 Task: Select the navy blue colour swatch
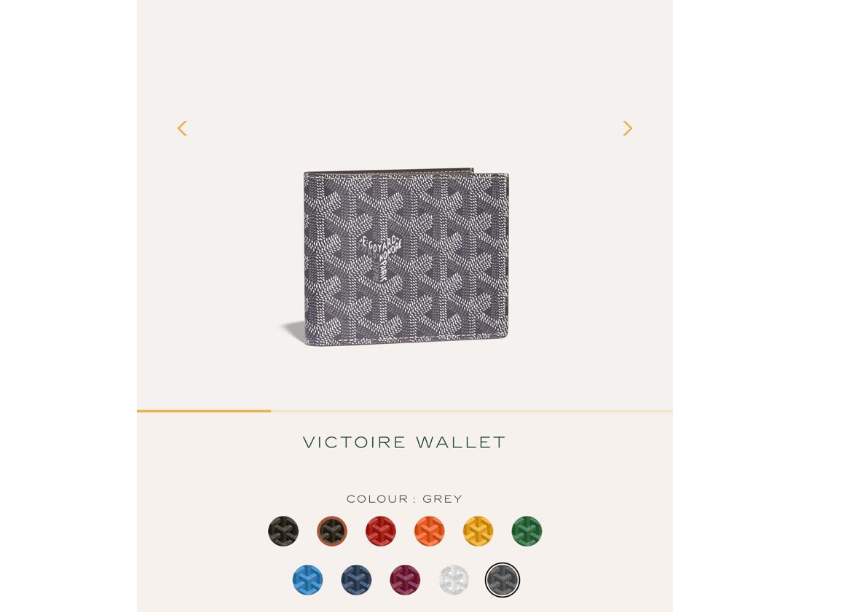pos(356,580)
